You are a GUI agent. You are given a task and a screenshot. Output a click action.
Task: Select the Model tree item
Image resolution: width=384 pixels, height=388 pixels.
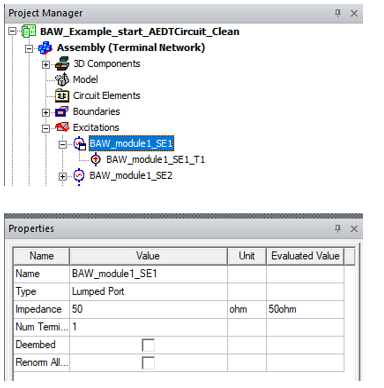pos(85,80)
